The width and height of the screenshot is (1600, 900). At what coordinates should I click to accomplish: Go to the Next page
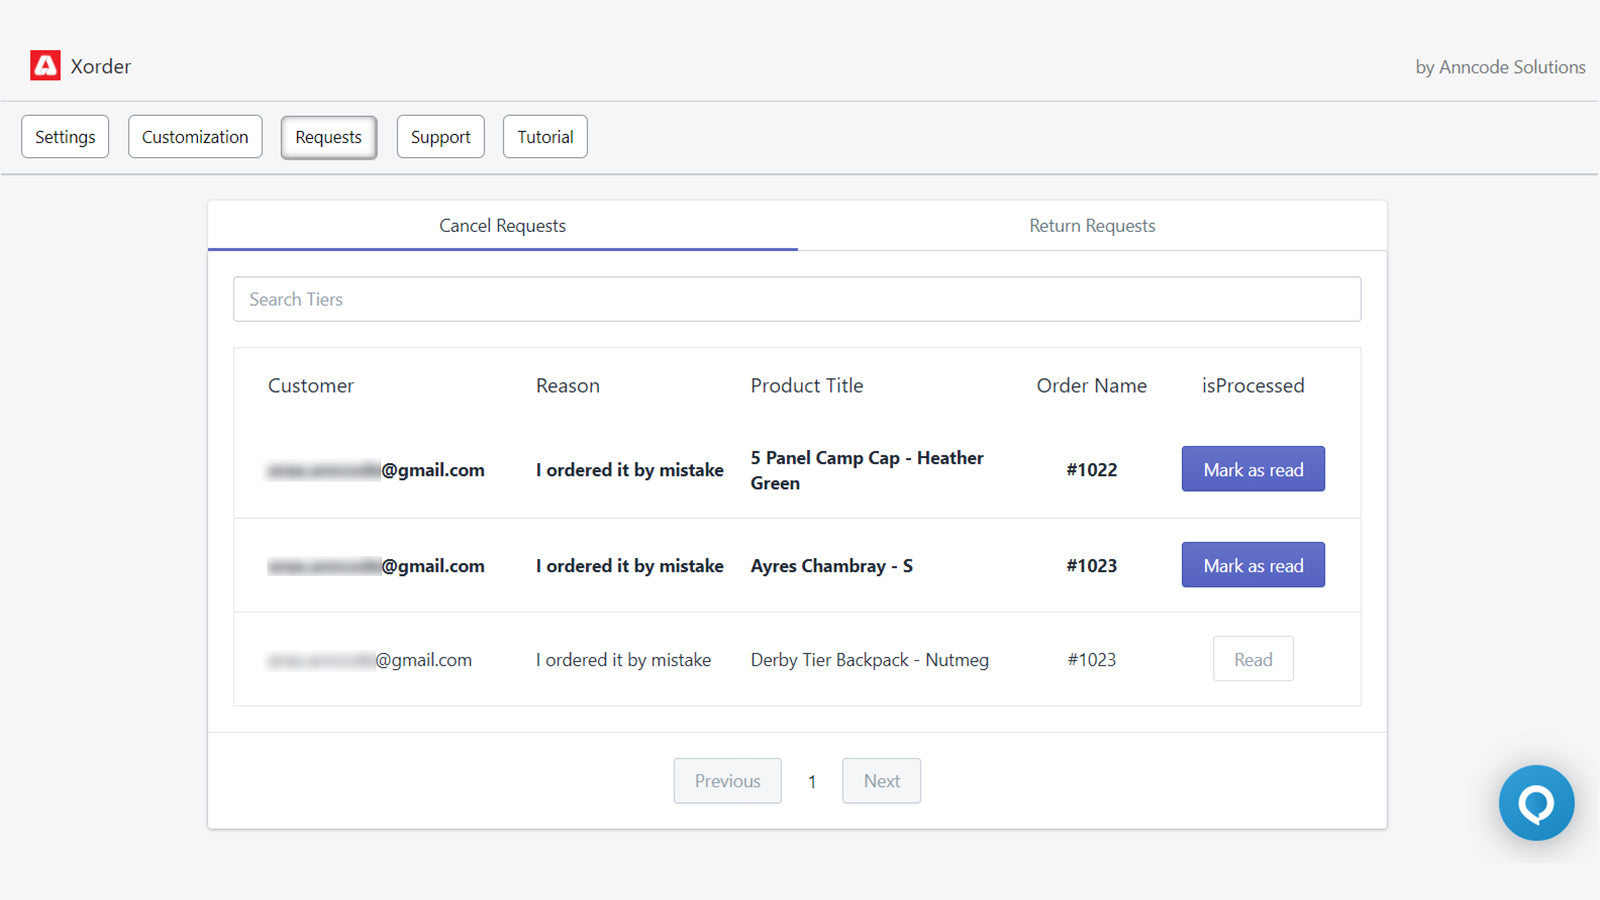[x=881, y=781]
